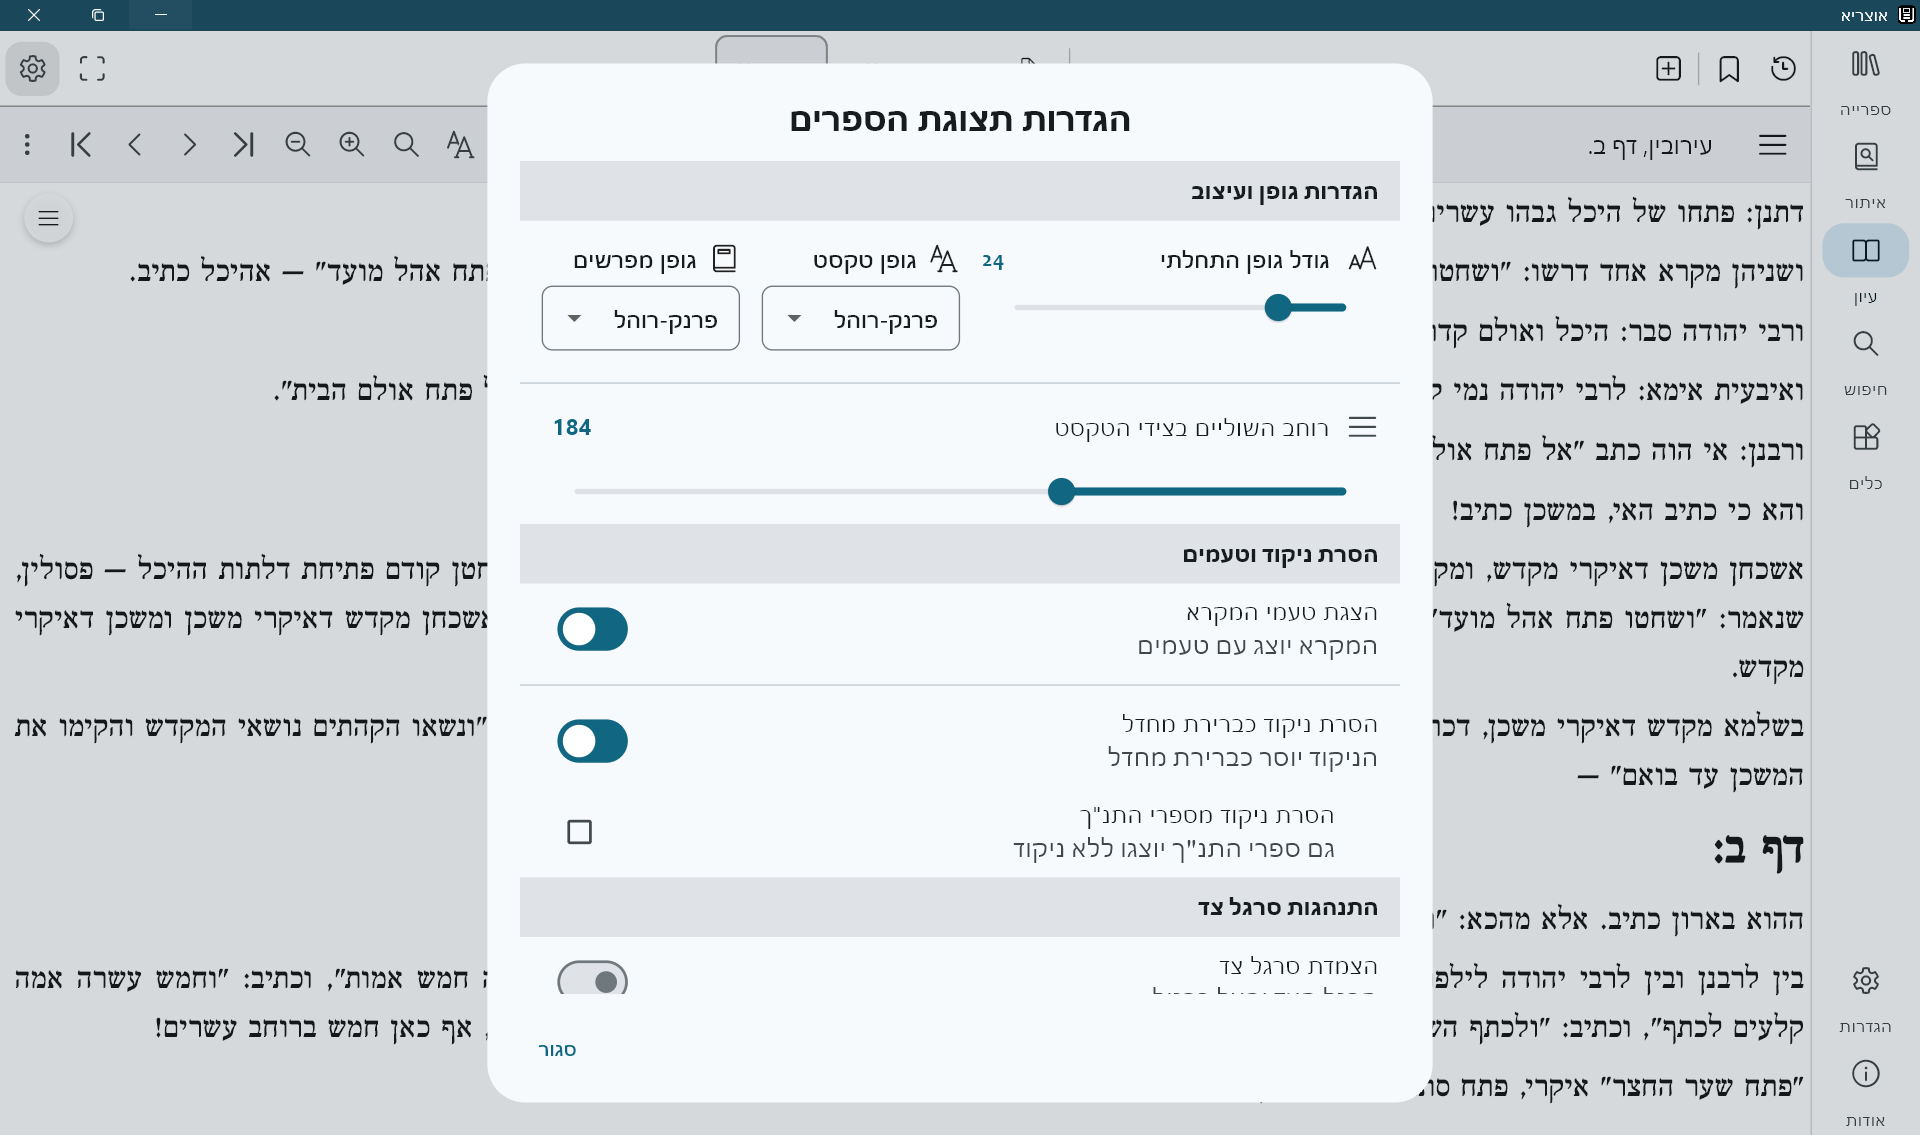Toggle the הצגת טעמי המקרא switch
The image size is (1920, 1135).
[592, 629]
